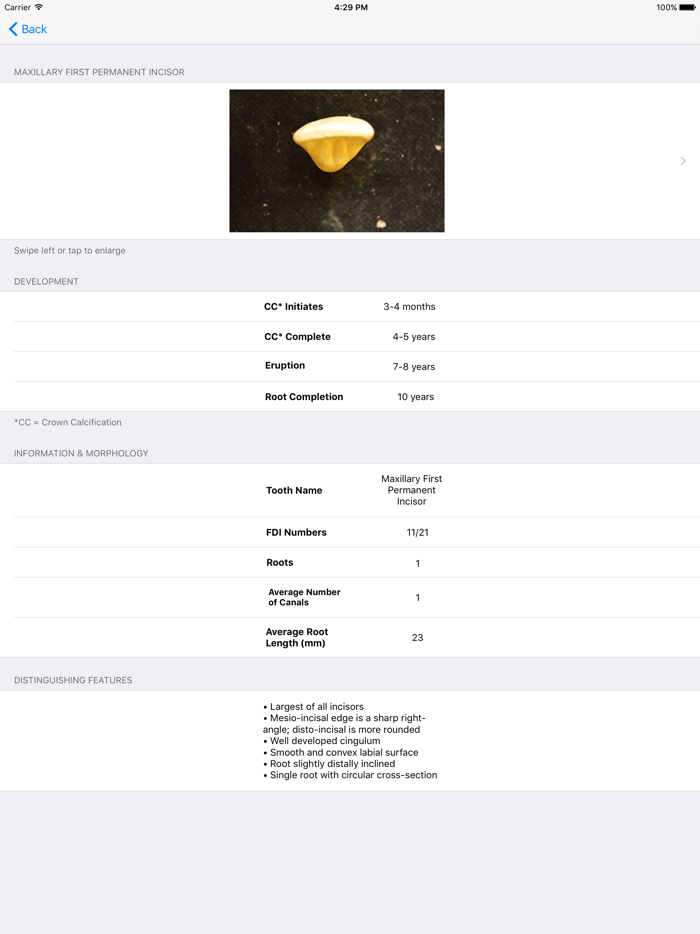Select the FDI Numbers row
The width and height of the screenshot is (700, 934).
tap(350, 532)
